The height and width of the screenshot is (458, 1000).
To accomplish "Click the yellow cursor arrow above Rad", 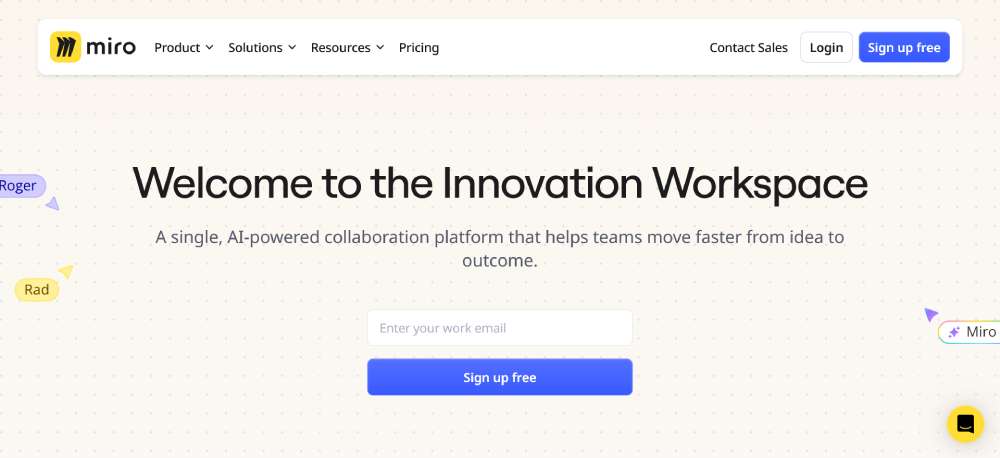I will coord(66,271).
